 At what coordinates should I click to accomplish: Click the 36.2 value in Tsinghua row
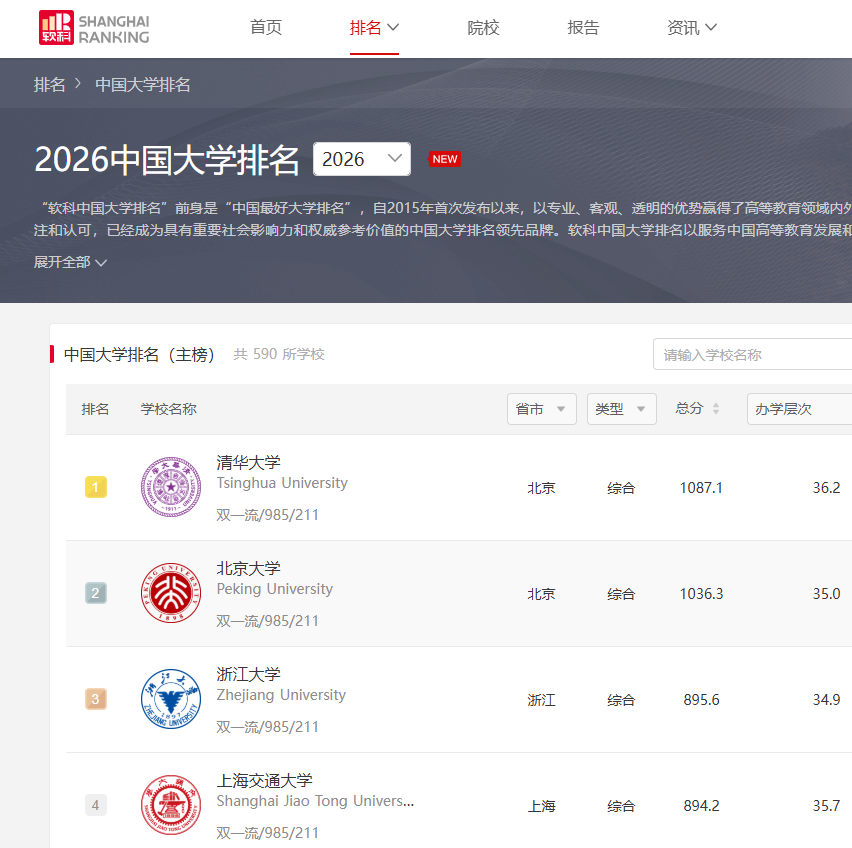click(826, 488)
